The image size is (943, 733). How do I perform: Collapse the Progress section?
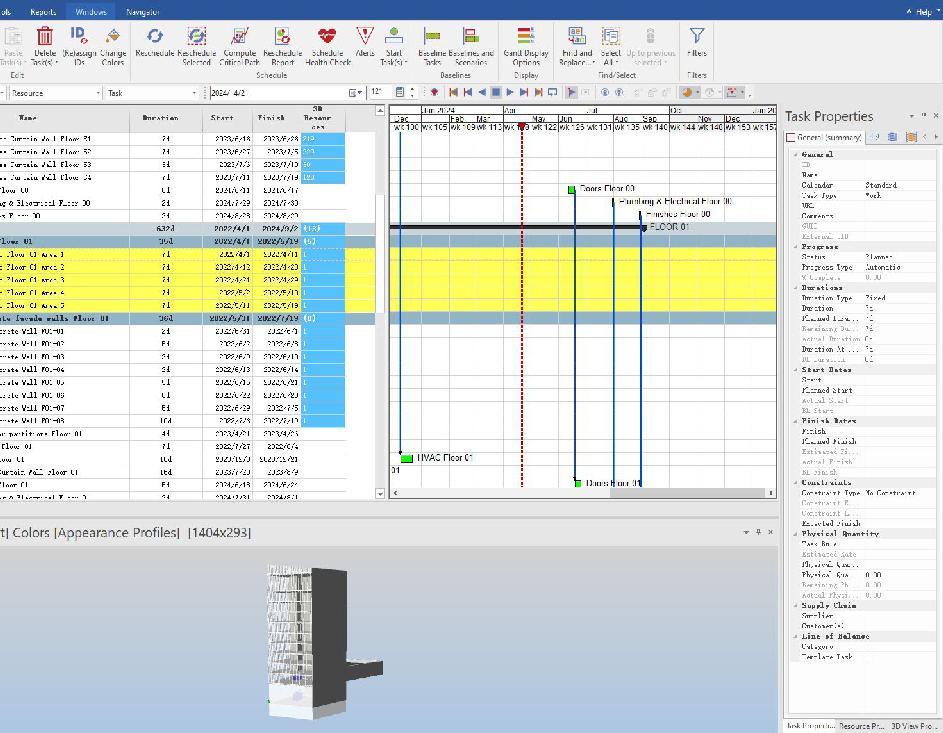(796, 247)
